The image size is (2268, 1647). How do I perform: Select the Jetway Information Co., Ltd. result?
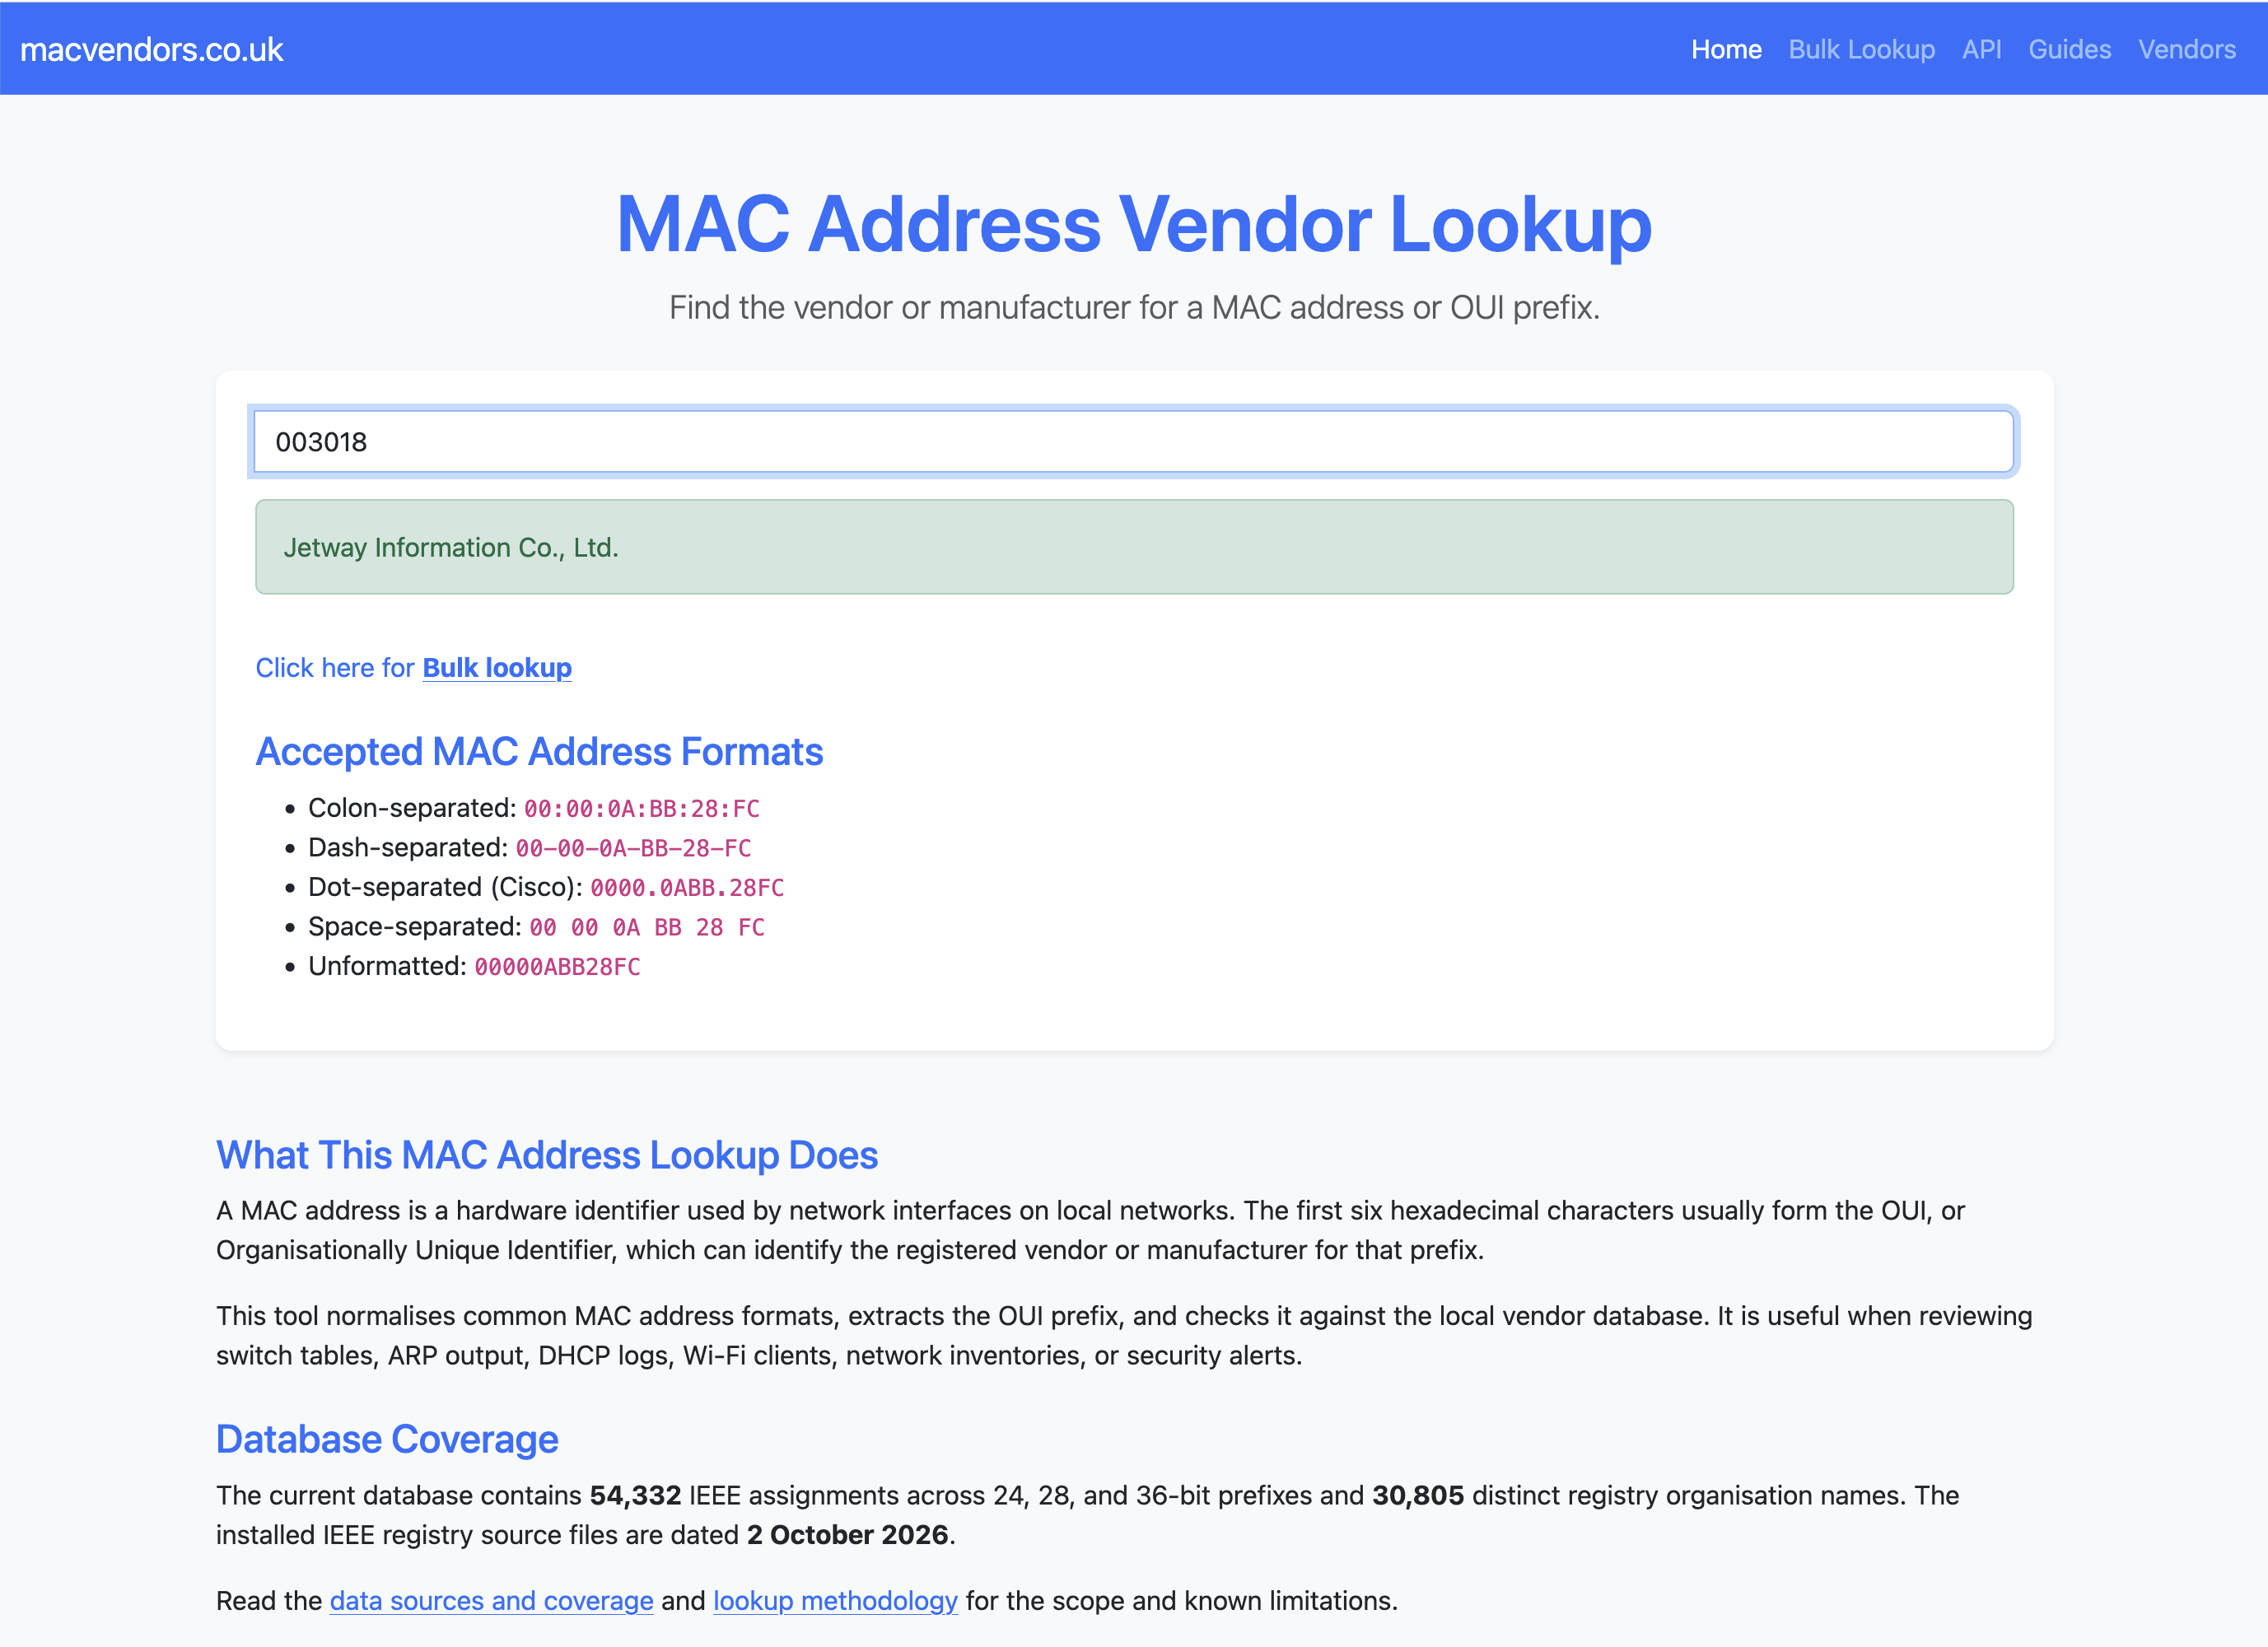(x=1134, y=547)
